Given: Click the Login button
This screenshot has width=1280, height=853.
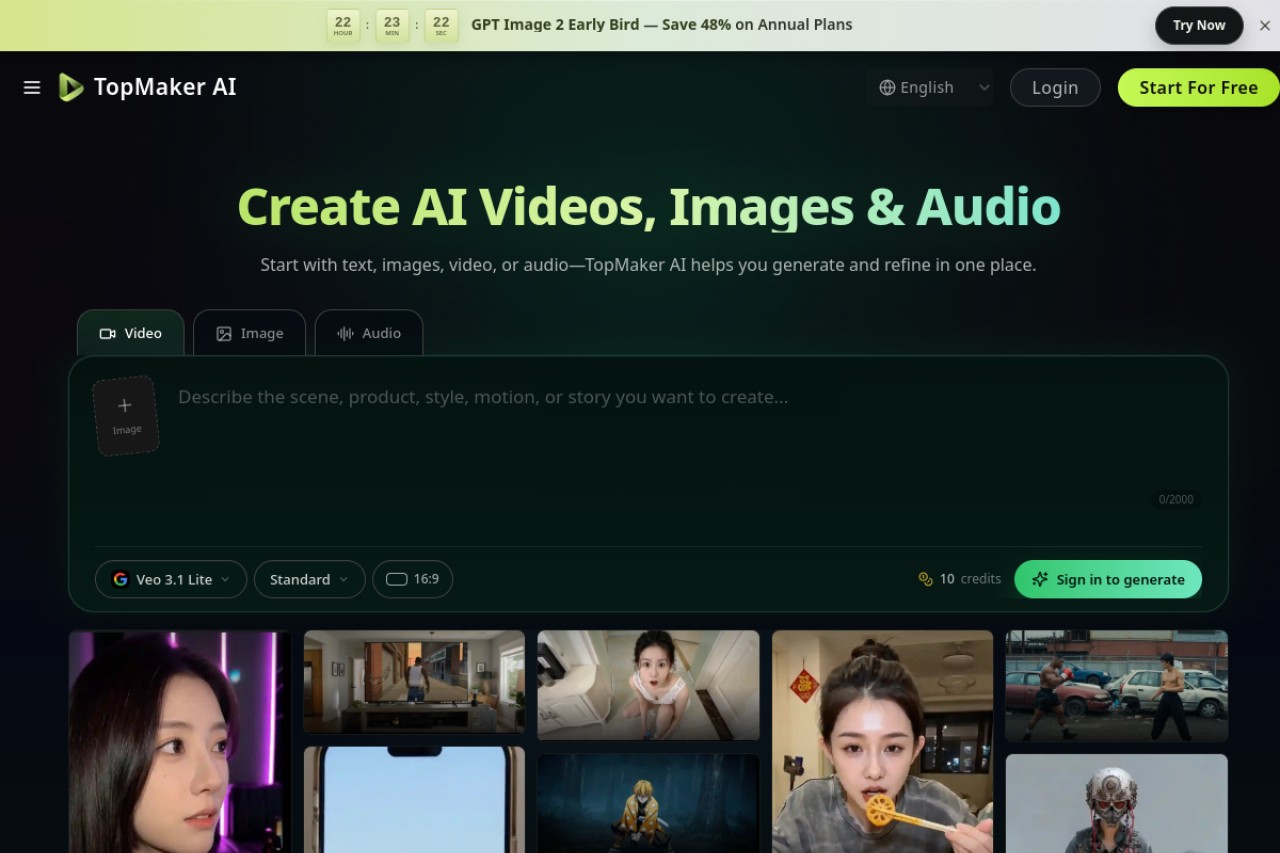Looking at the screenshot, I should point(1055,88).
